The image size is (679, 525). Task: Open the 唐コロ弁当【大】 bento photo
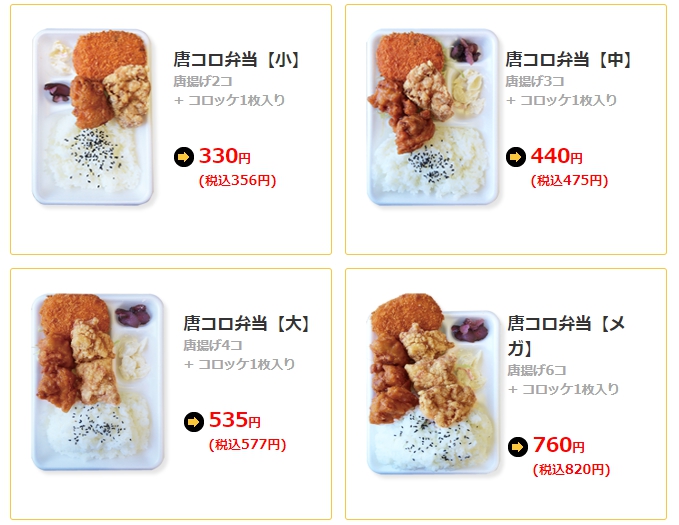pyautogui.click(x=98, y=382)
